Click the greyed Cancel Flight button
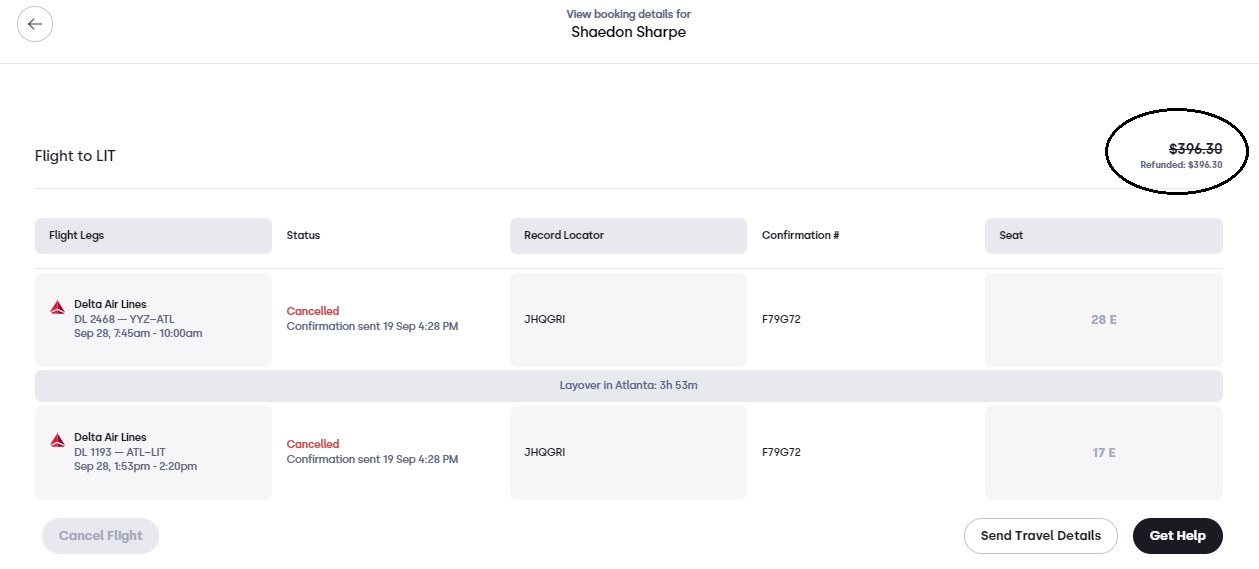The height and width of the screenshot is (569, 1259). click(100, 536)
